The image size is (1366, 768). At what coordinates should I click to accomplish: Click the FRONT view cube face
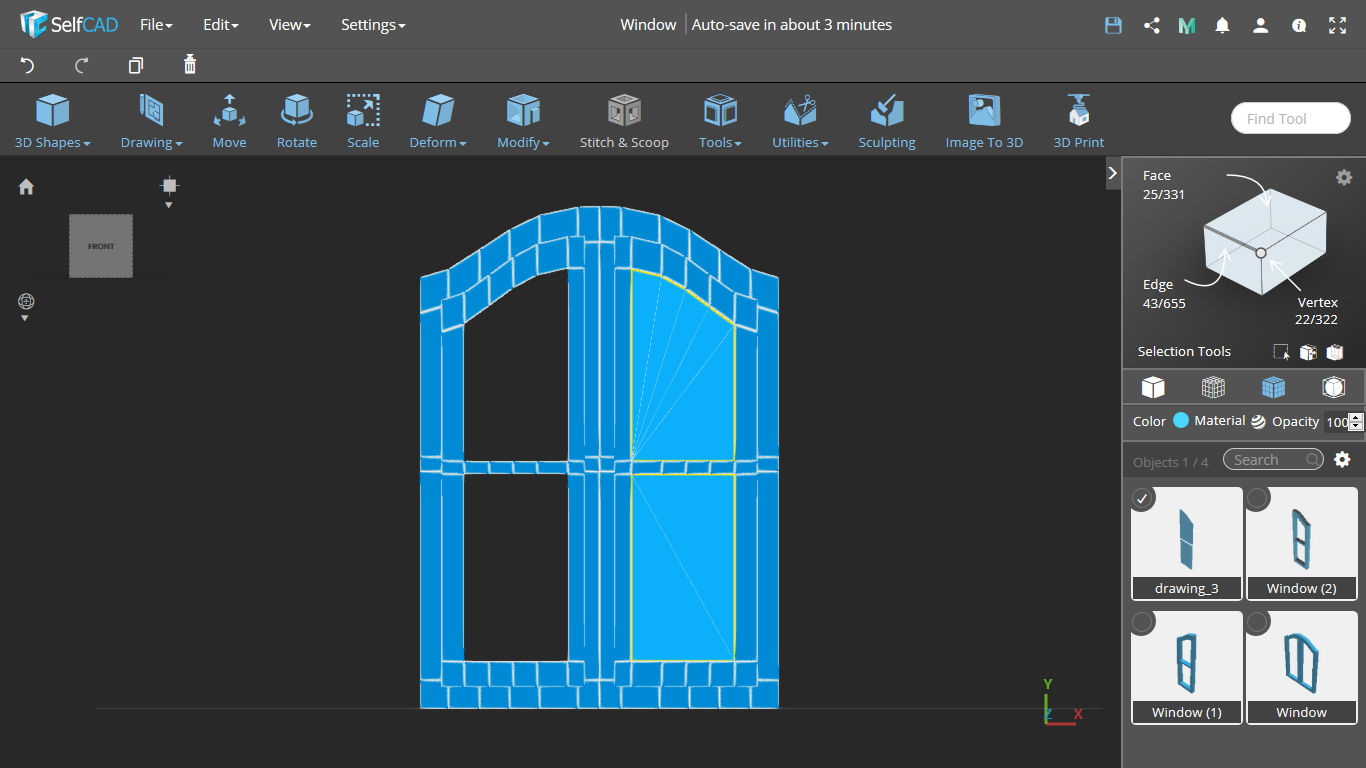(x=101, y=246)
